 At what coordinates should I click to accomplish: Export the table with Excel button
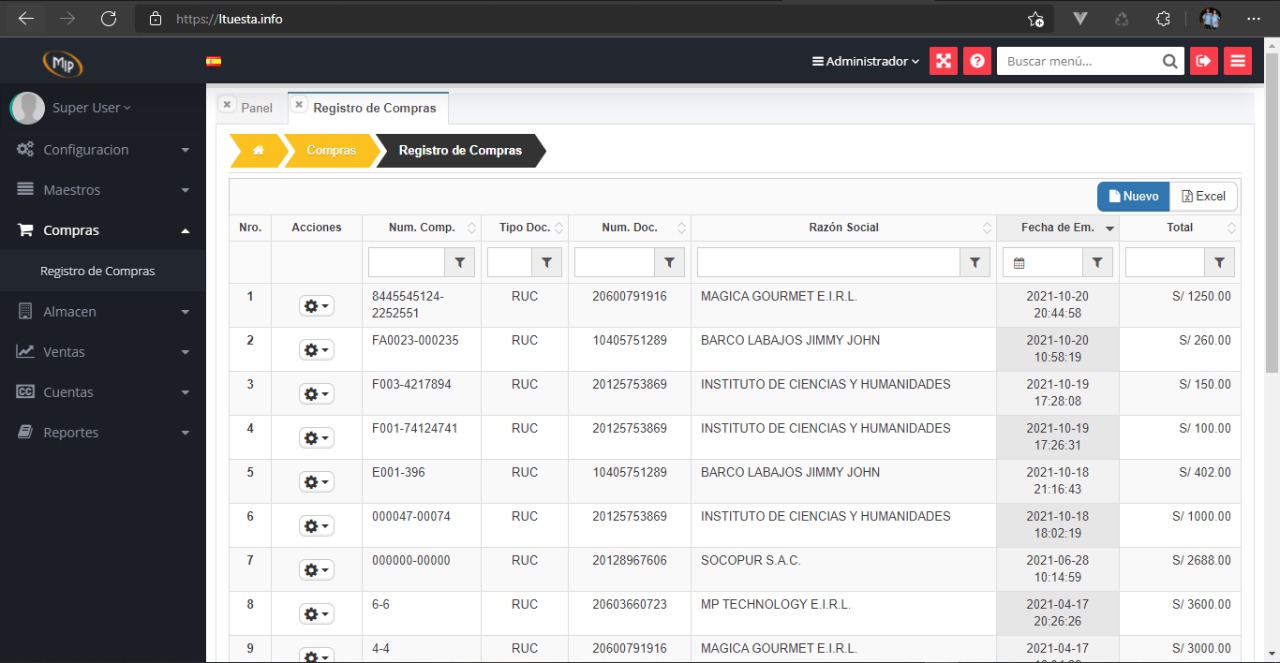tap(1203, 196)
